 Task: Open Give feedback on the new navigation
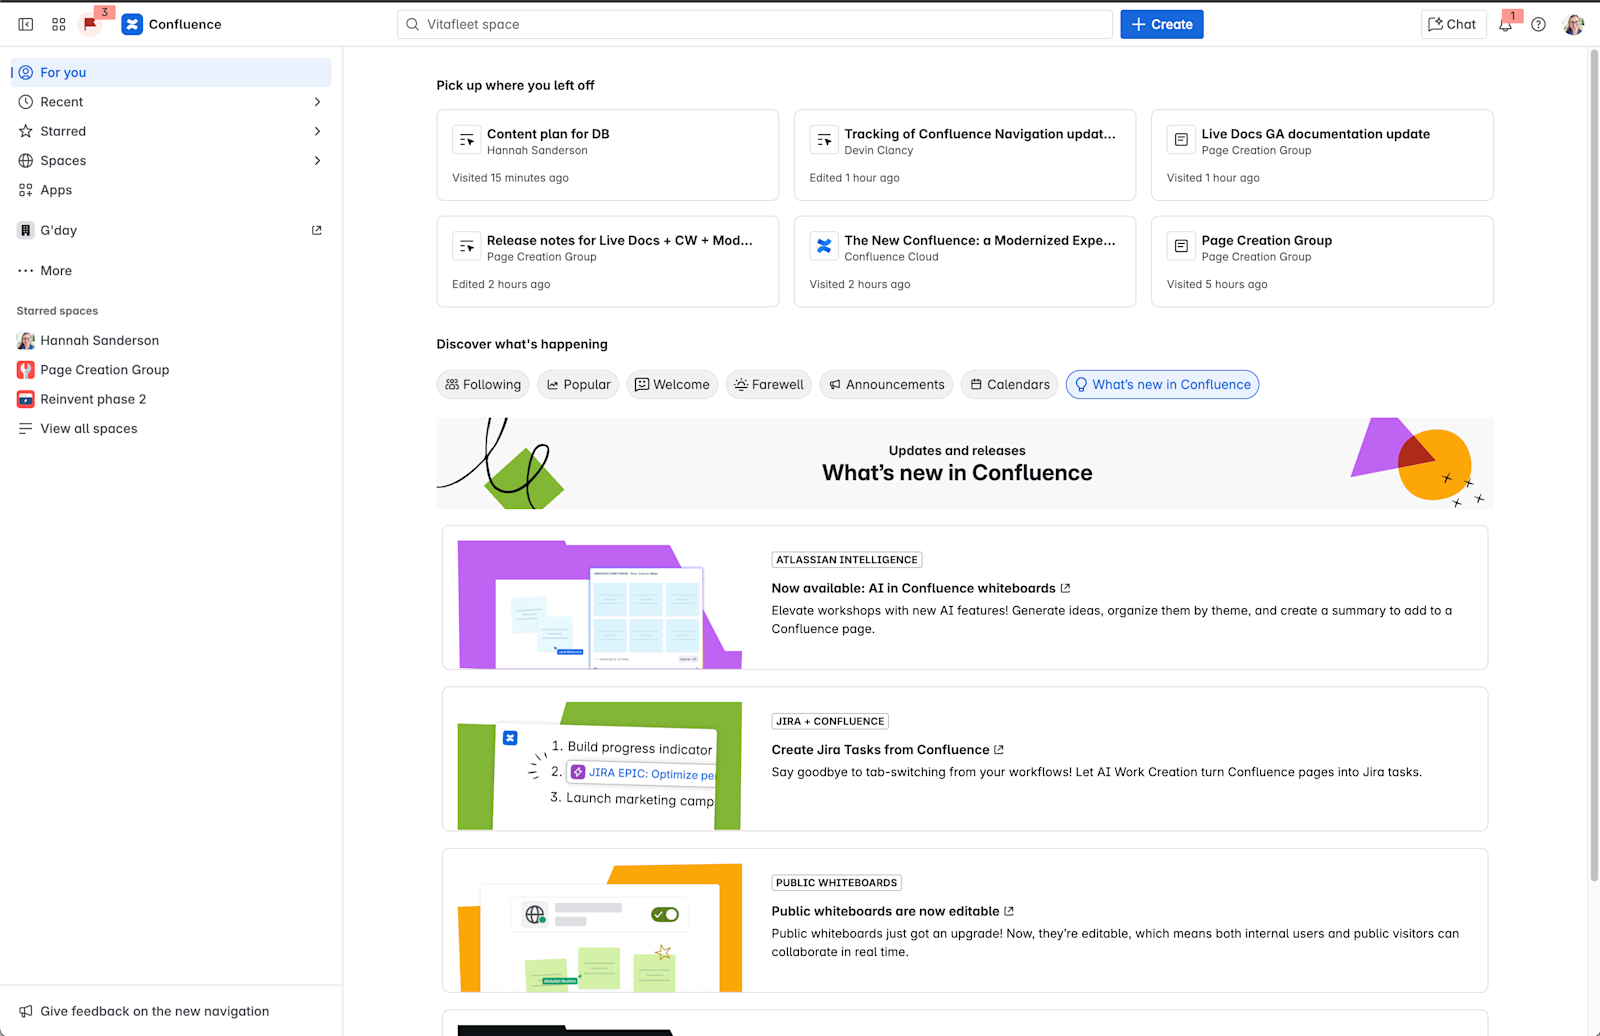(x=172, y=1011)
